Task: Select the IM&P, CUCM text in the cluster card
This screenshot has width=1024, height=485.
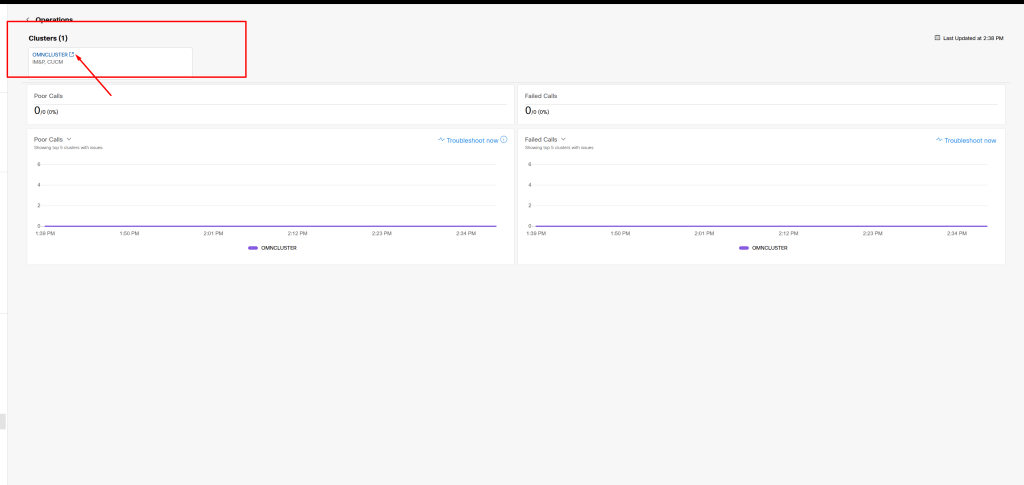Action: point(47,62)
